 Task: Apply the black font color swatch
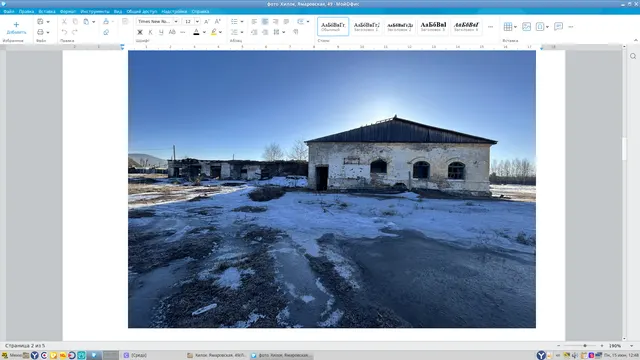click(x=196, y=32)
